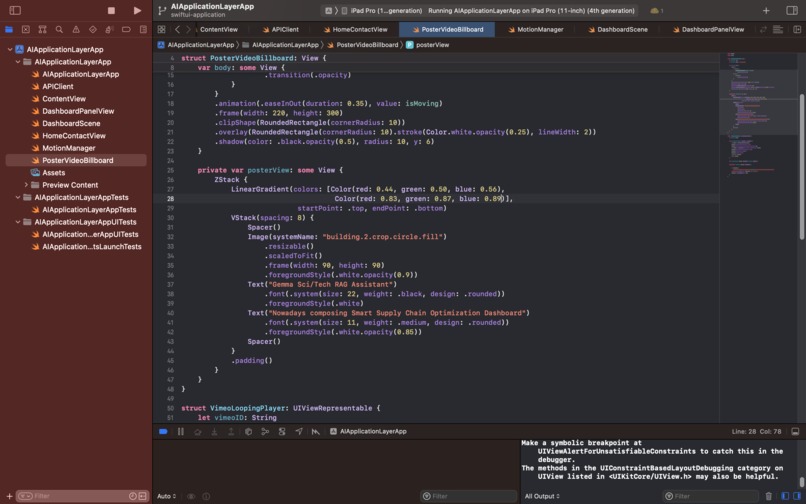The width and height of the screenshot is (806, 504).
Task: Collapse the AIApplicationLayerApp group folder
Action: click(x=18, y=62)
